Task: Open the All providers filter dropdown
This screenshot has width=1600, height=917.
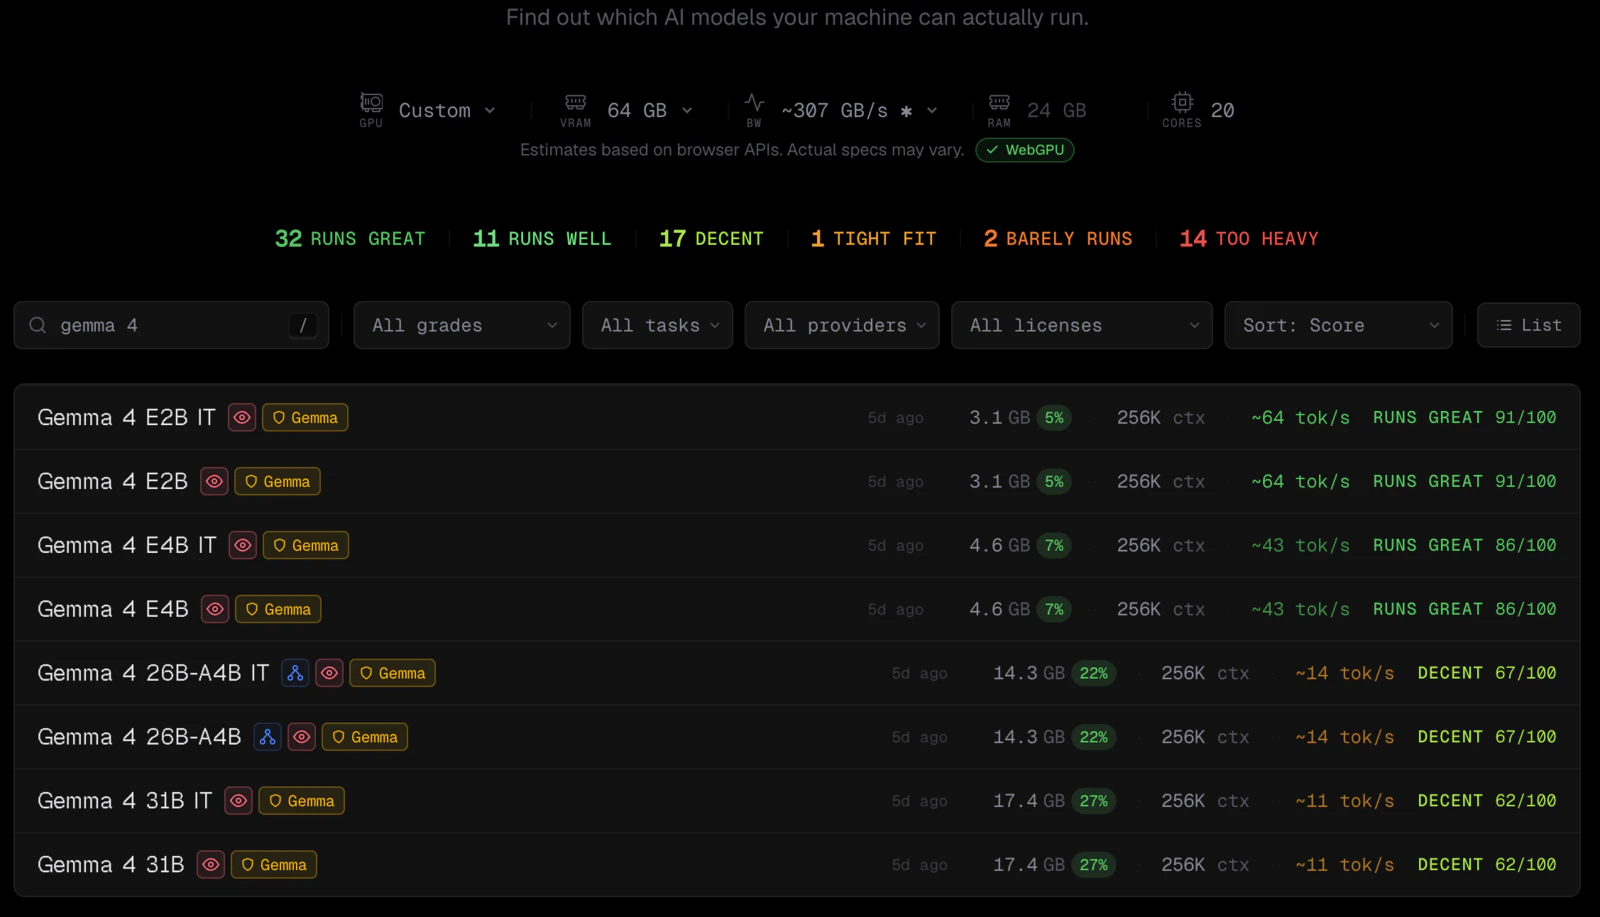Action: (842, 325)
